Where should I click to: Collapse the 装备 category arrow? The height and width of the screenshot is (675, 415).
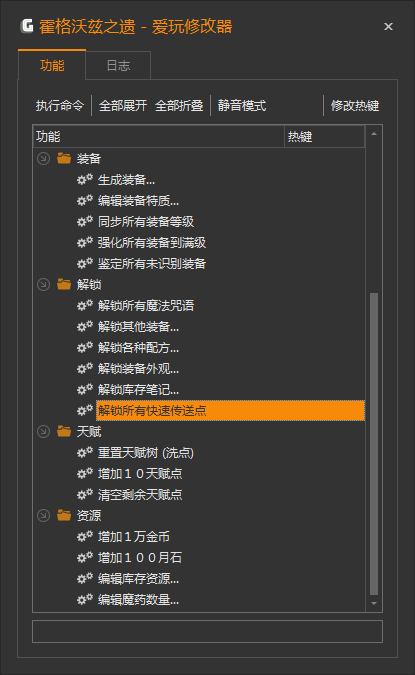[43, 158]
